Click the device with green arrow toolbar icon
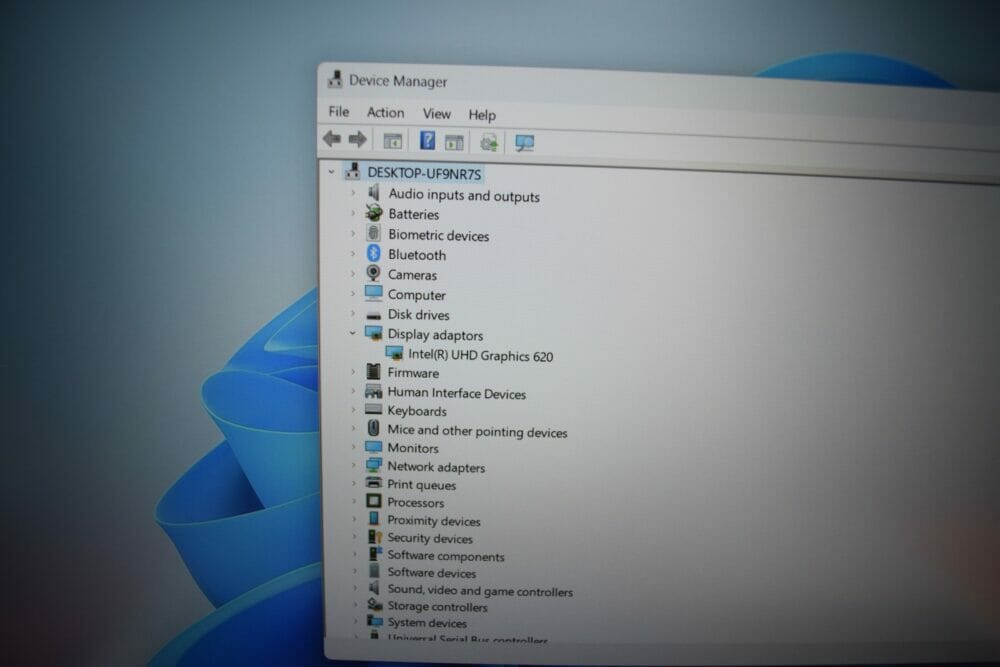 pos(489,143)
